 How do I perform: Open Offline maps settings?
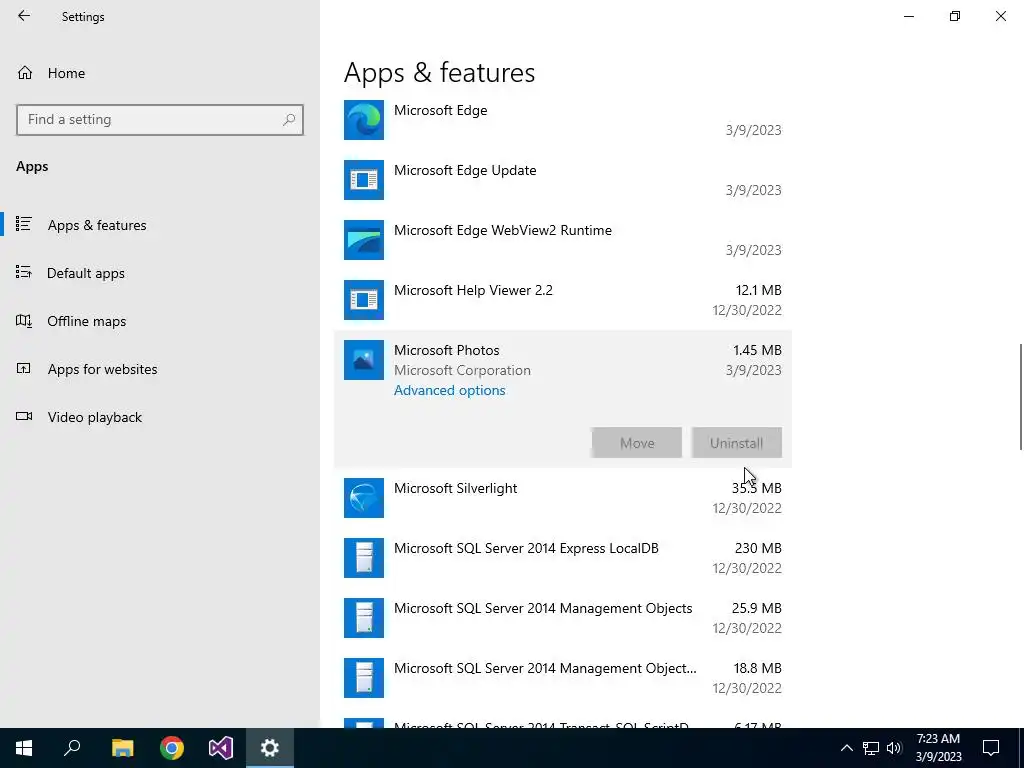tap(86, 321)
